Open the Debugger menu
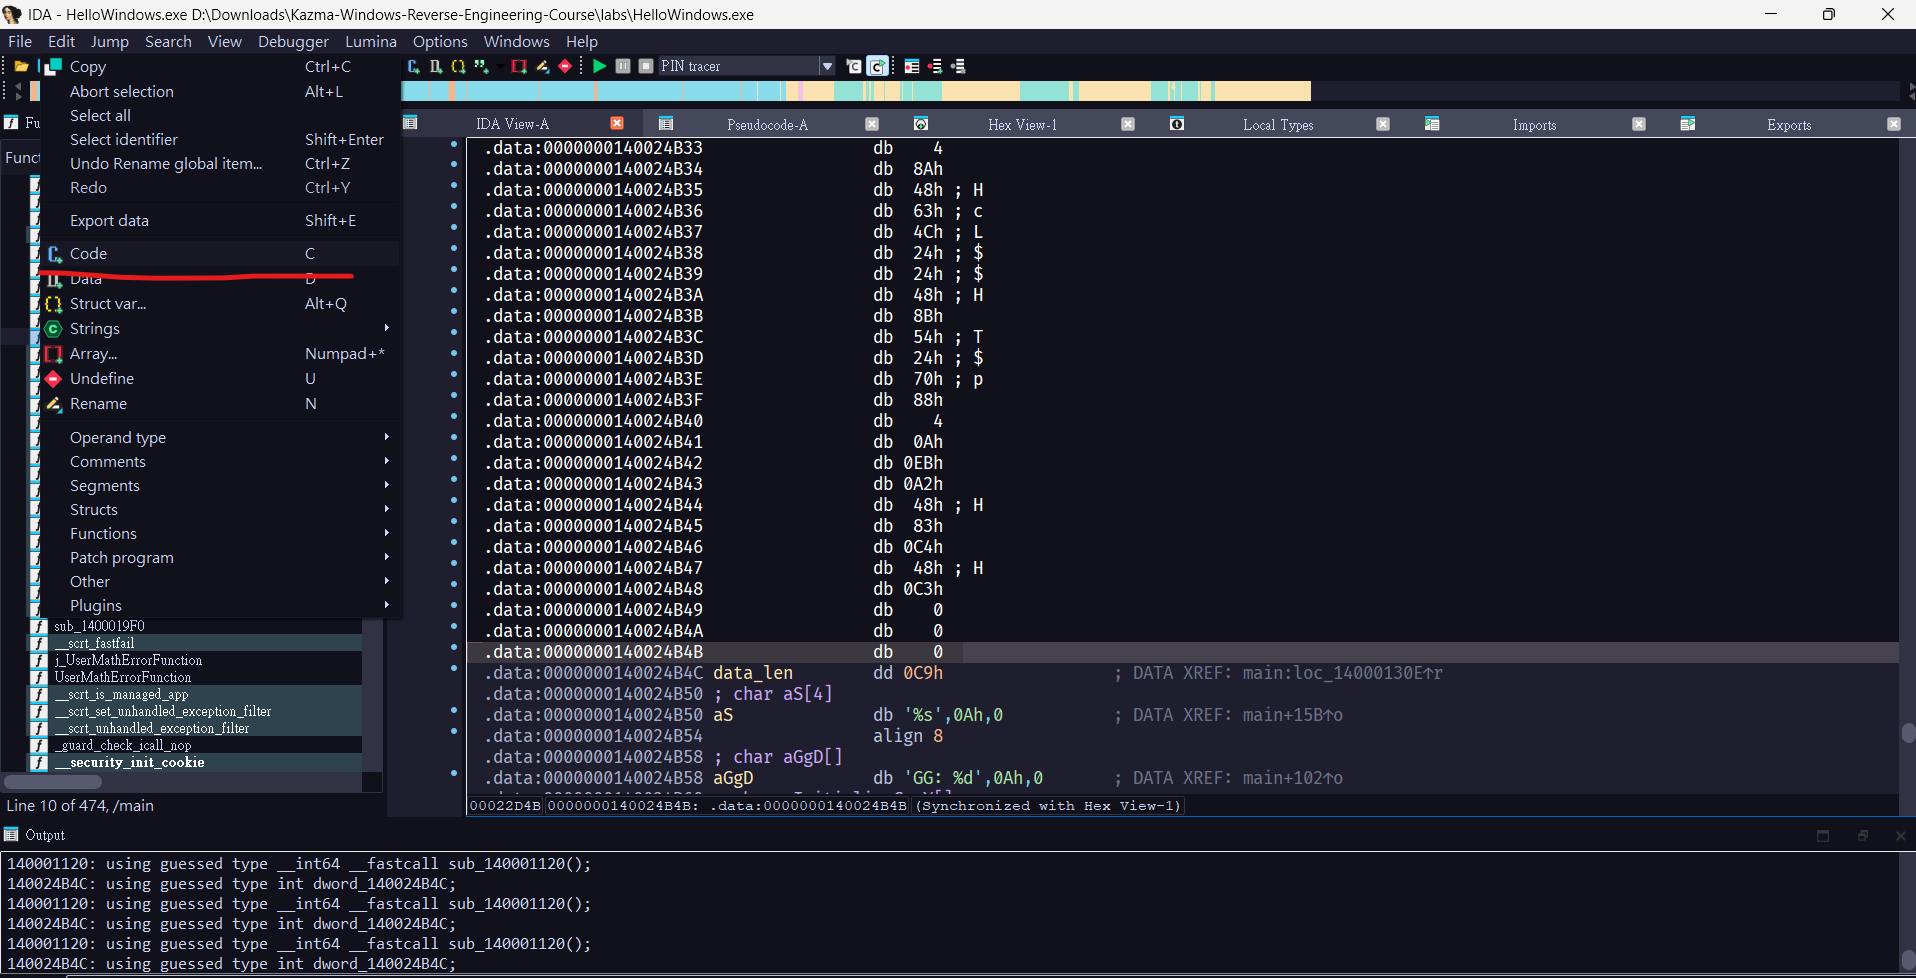Image resolution: width=1916 pixels, height=978 pixels. pos(293,41)
